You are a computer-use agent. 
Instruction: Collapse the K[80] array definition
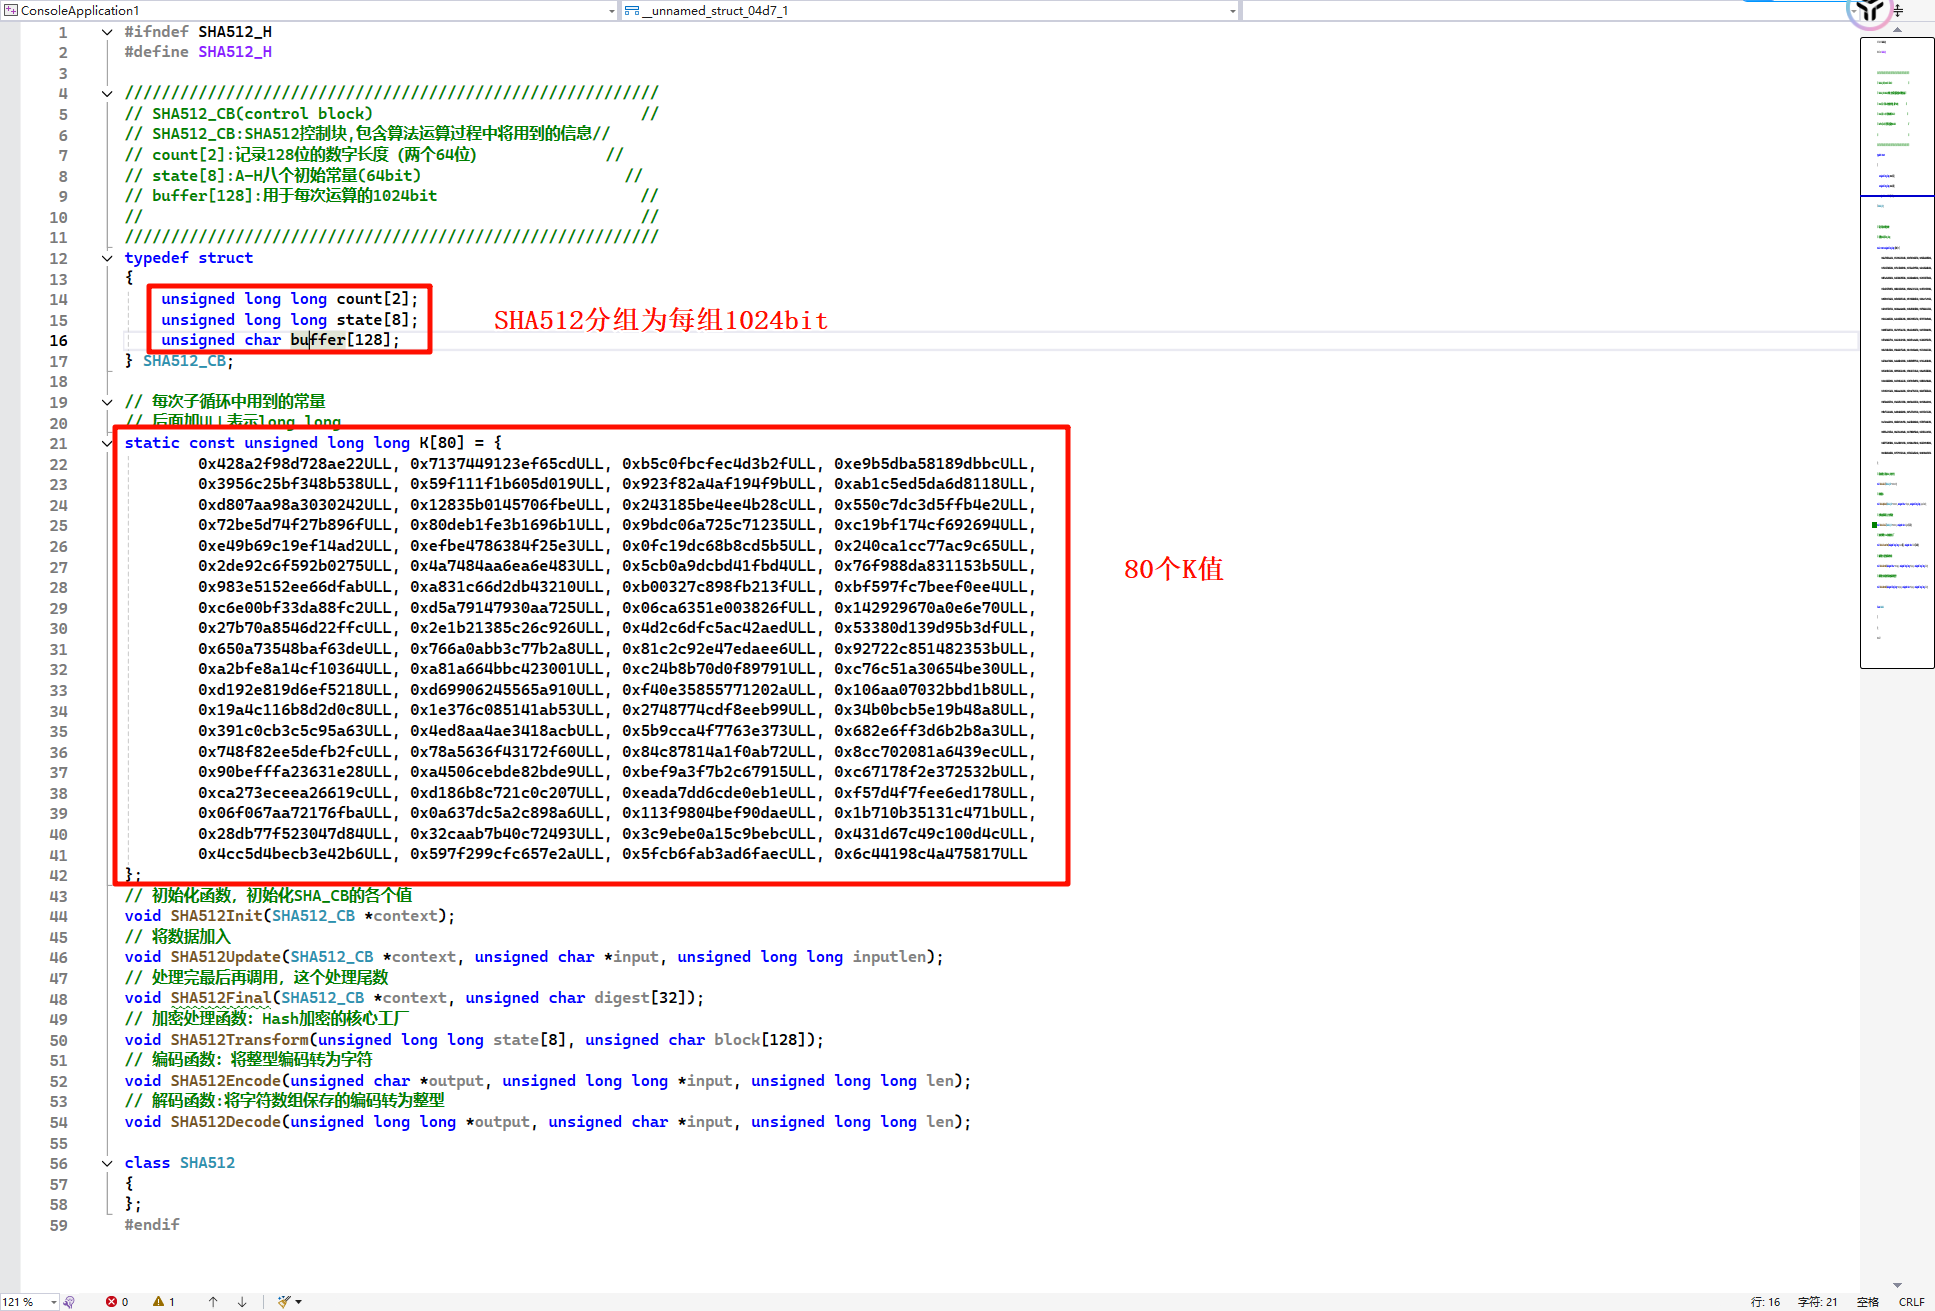point(107,443)
